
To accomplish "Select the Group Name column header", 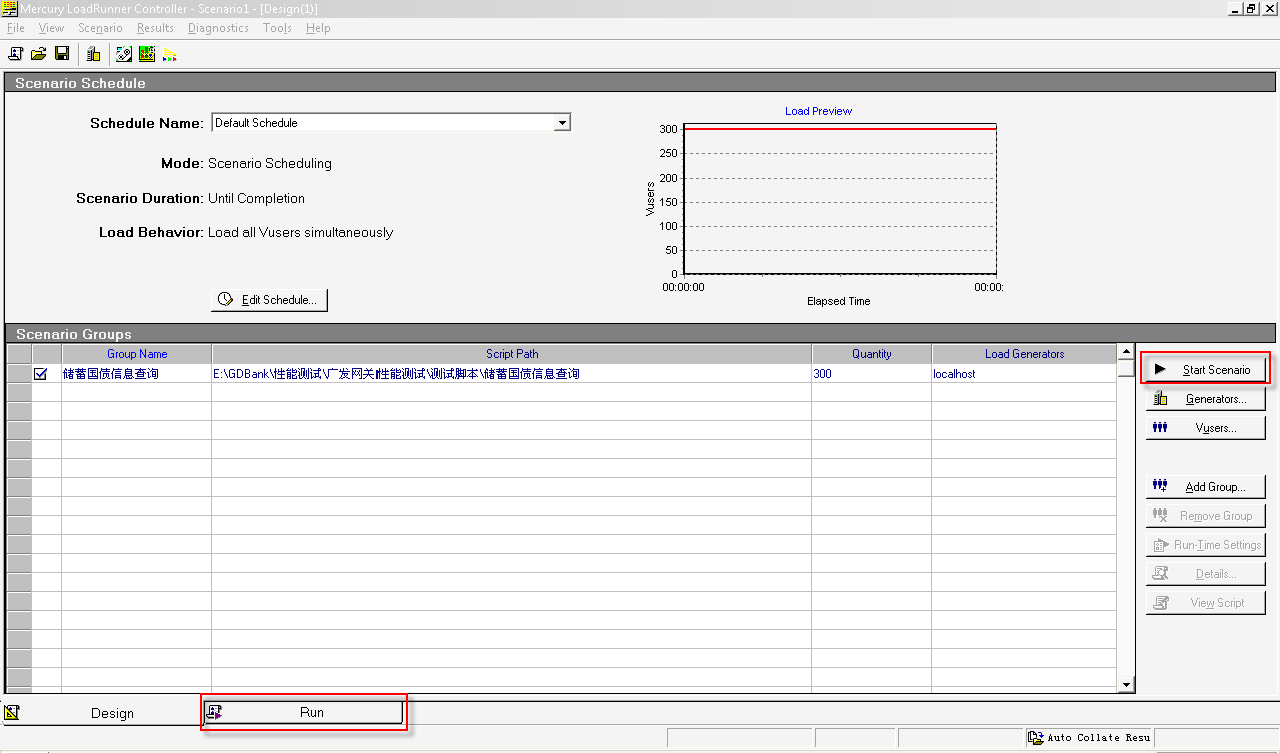I will pyautogui.click(x=137, y=354).
